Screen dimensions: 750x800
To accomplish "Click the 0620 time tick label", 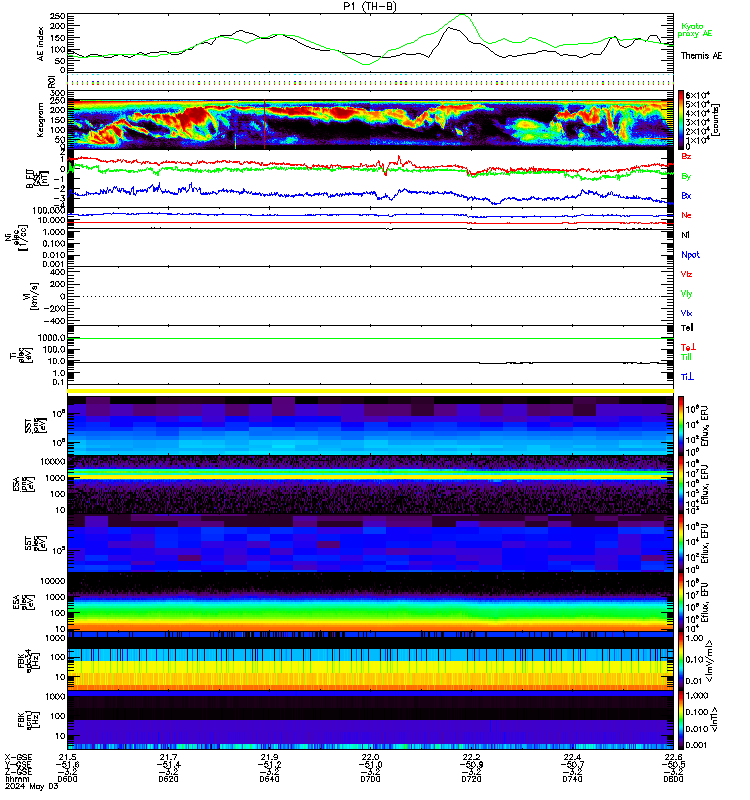I will (168, 779).
